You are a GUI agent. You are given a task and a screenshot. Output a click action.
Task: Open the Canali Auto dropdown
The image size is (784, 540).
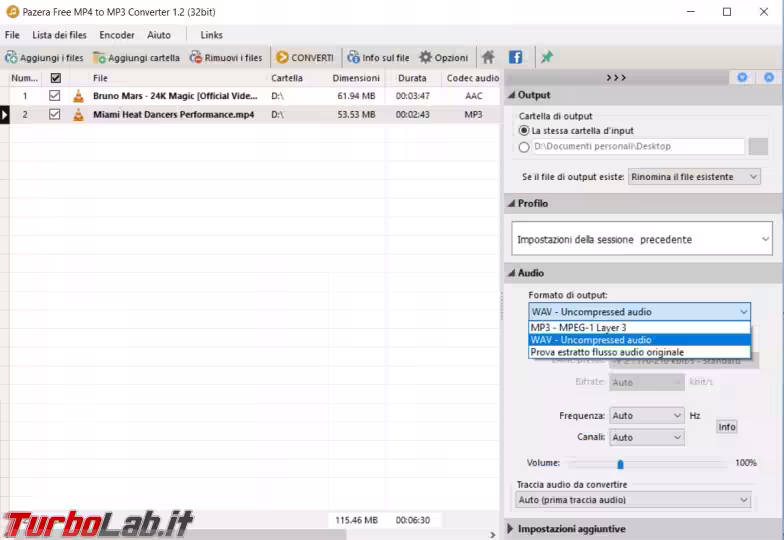pos(646,438)
